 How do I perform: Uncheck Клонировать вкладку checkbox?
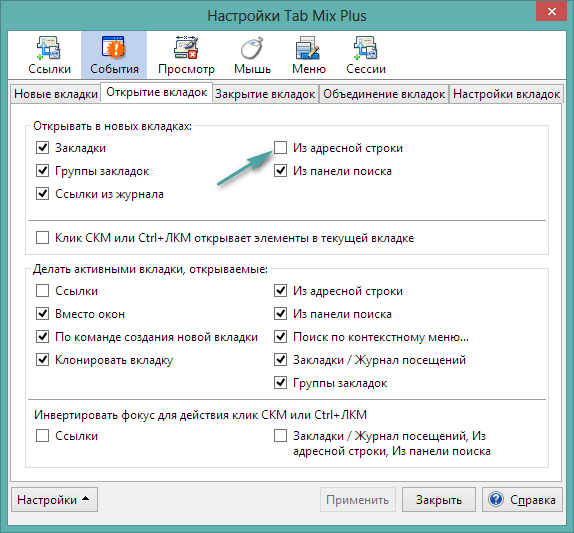point(42,360)
